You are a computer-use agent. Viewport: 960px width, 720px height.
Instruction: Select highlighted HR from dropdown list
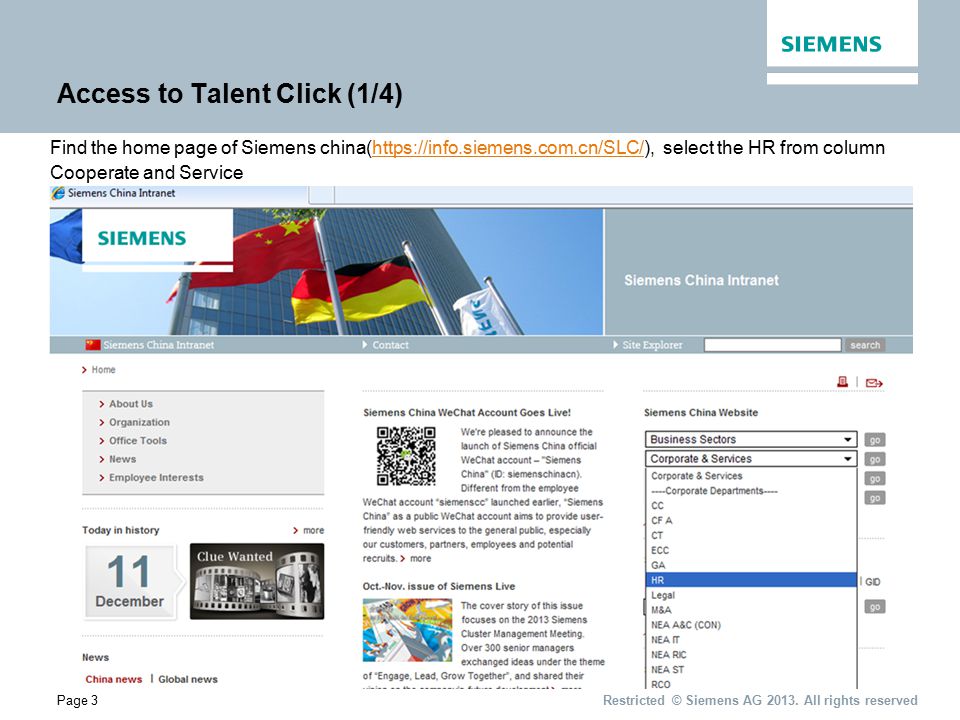point(751,580)
